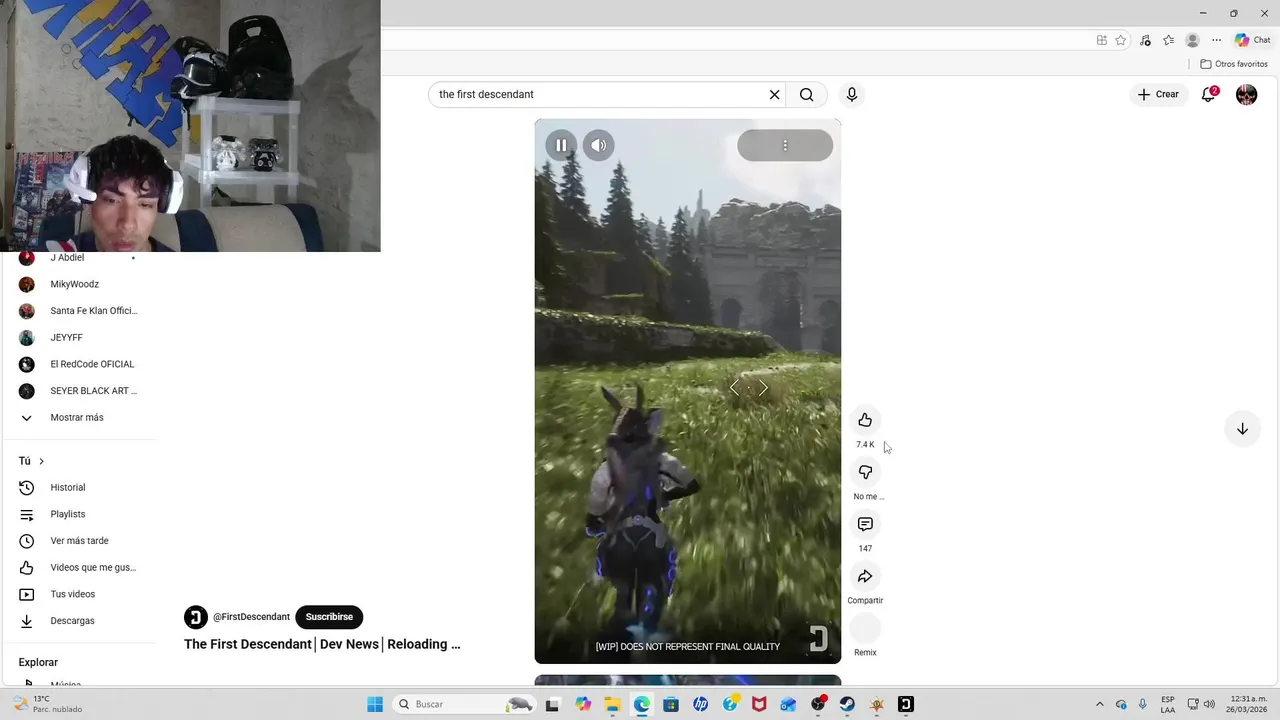Click the FirstDescendant channel avatar
Screen dimensions: 1280x720
pyautogui.click(x=196, y=617)
